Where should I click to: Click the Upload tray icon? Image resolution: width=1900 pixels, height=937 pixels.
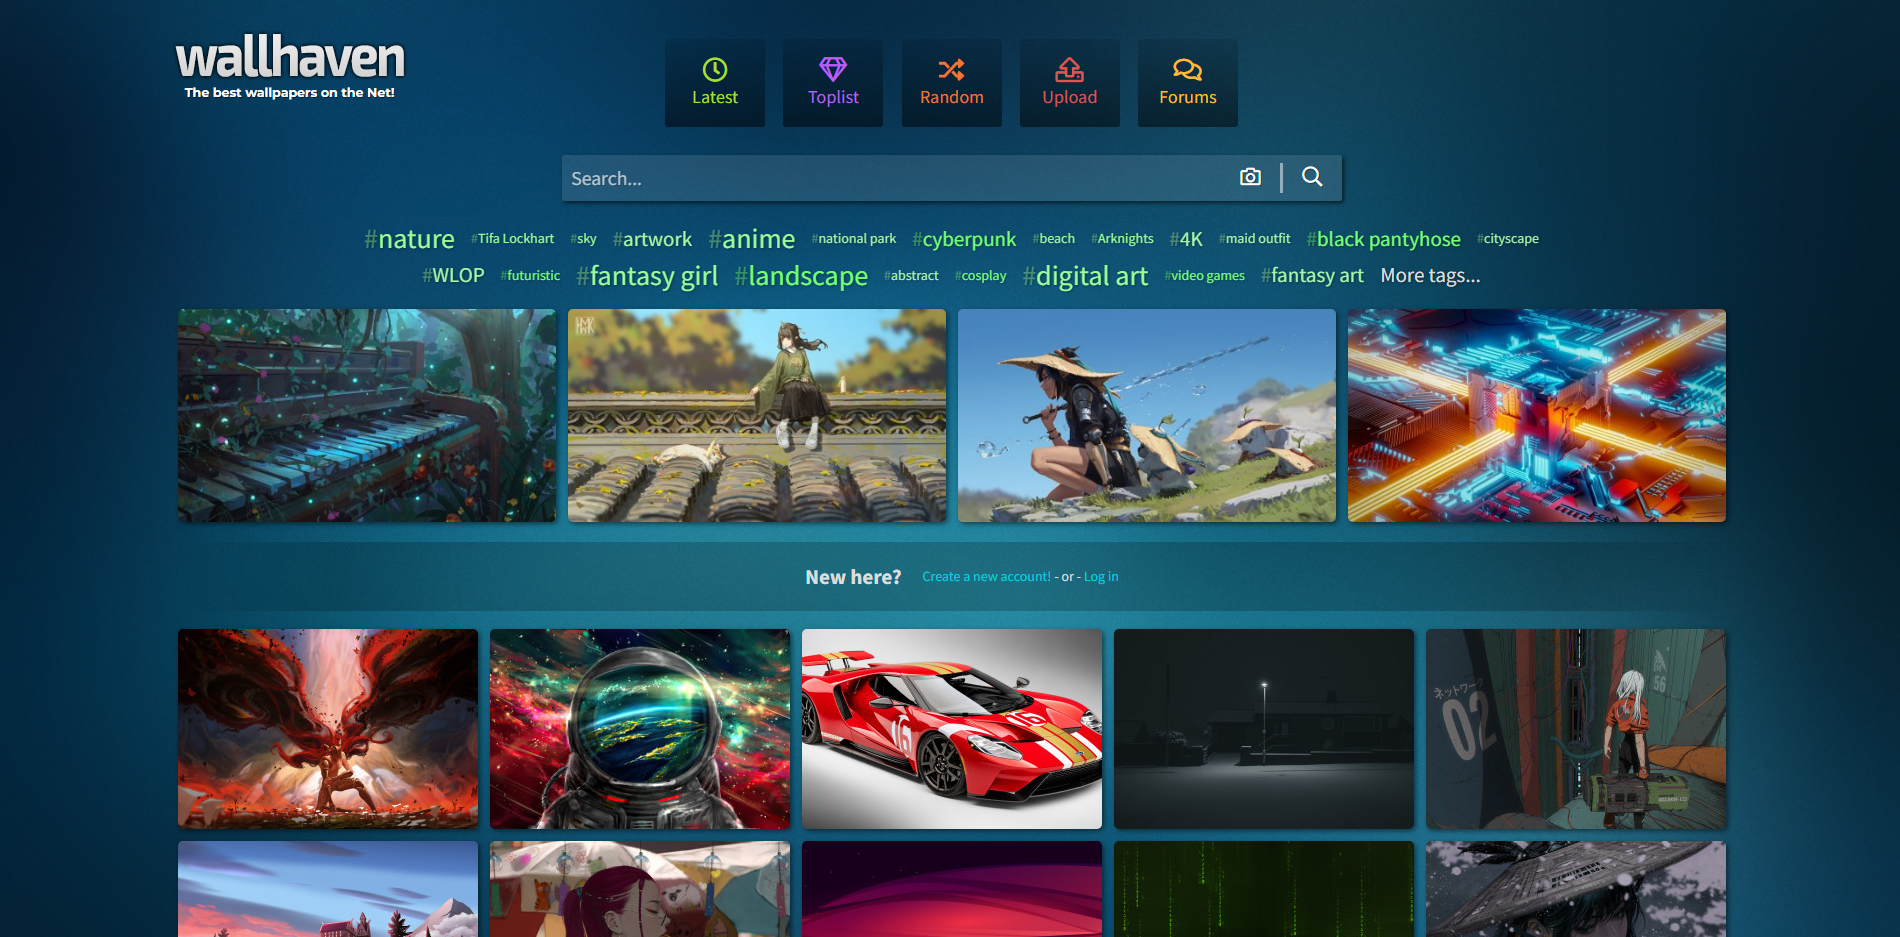coord(1069,69)
